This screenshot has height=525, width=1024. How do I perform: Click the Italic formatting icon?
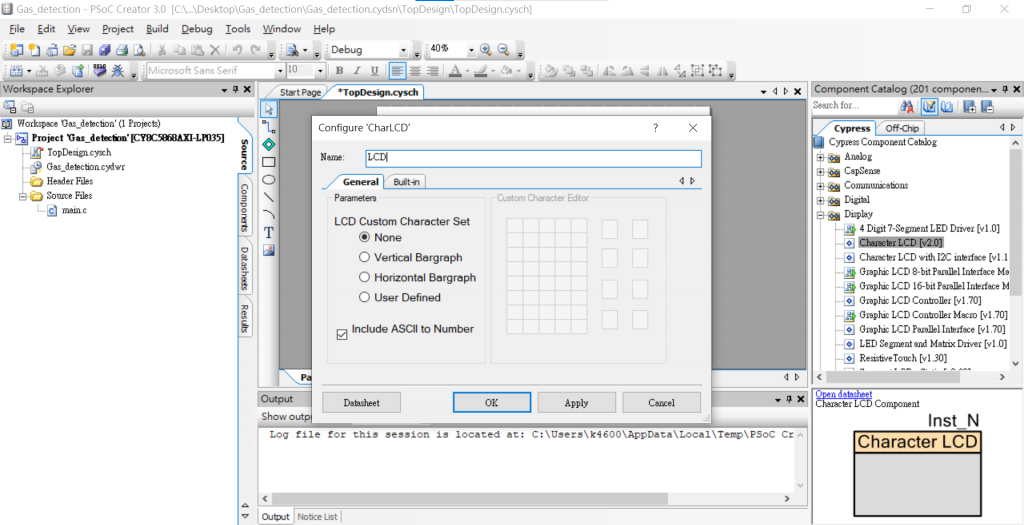357,71
